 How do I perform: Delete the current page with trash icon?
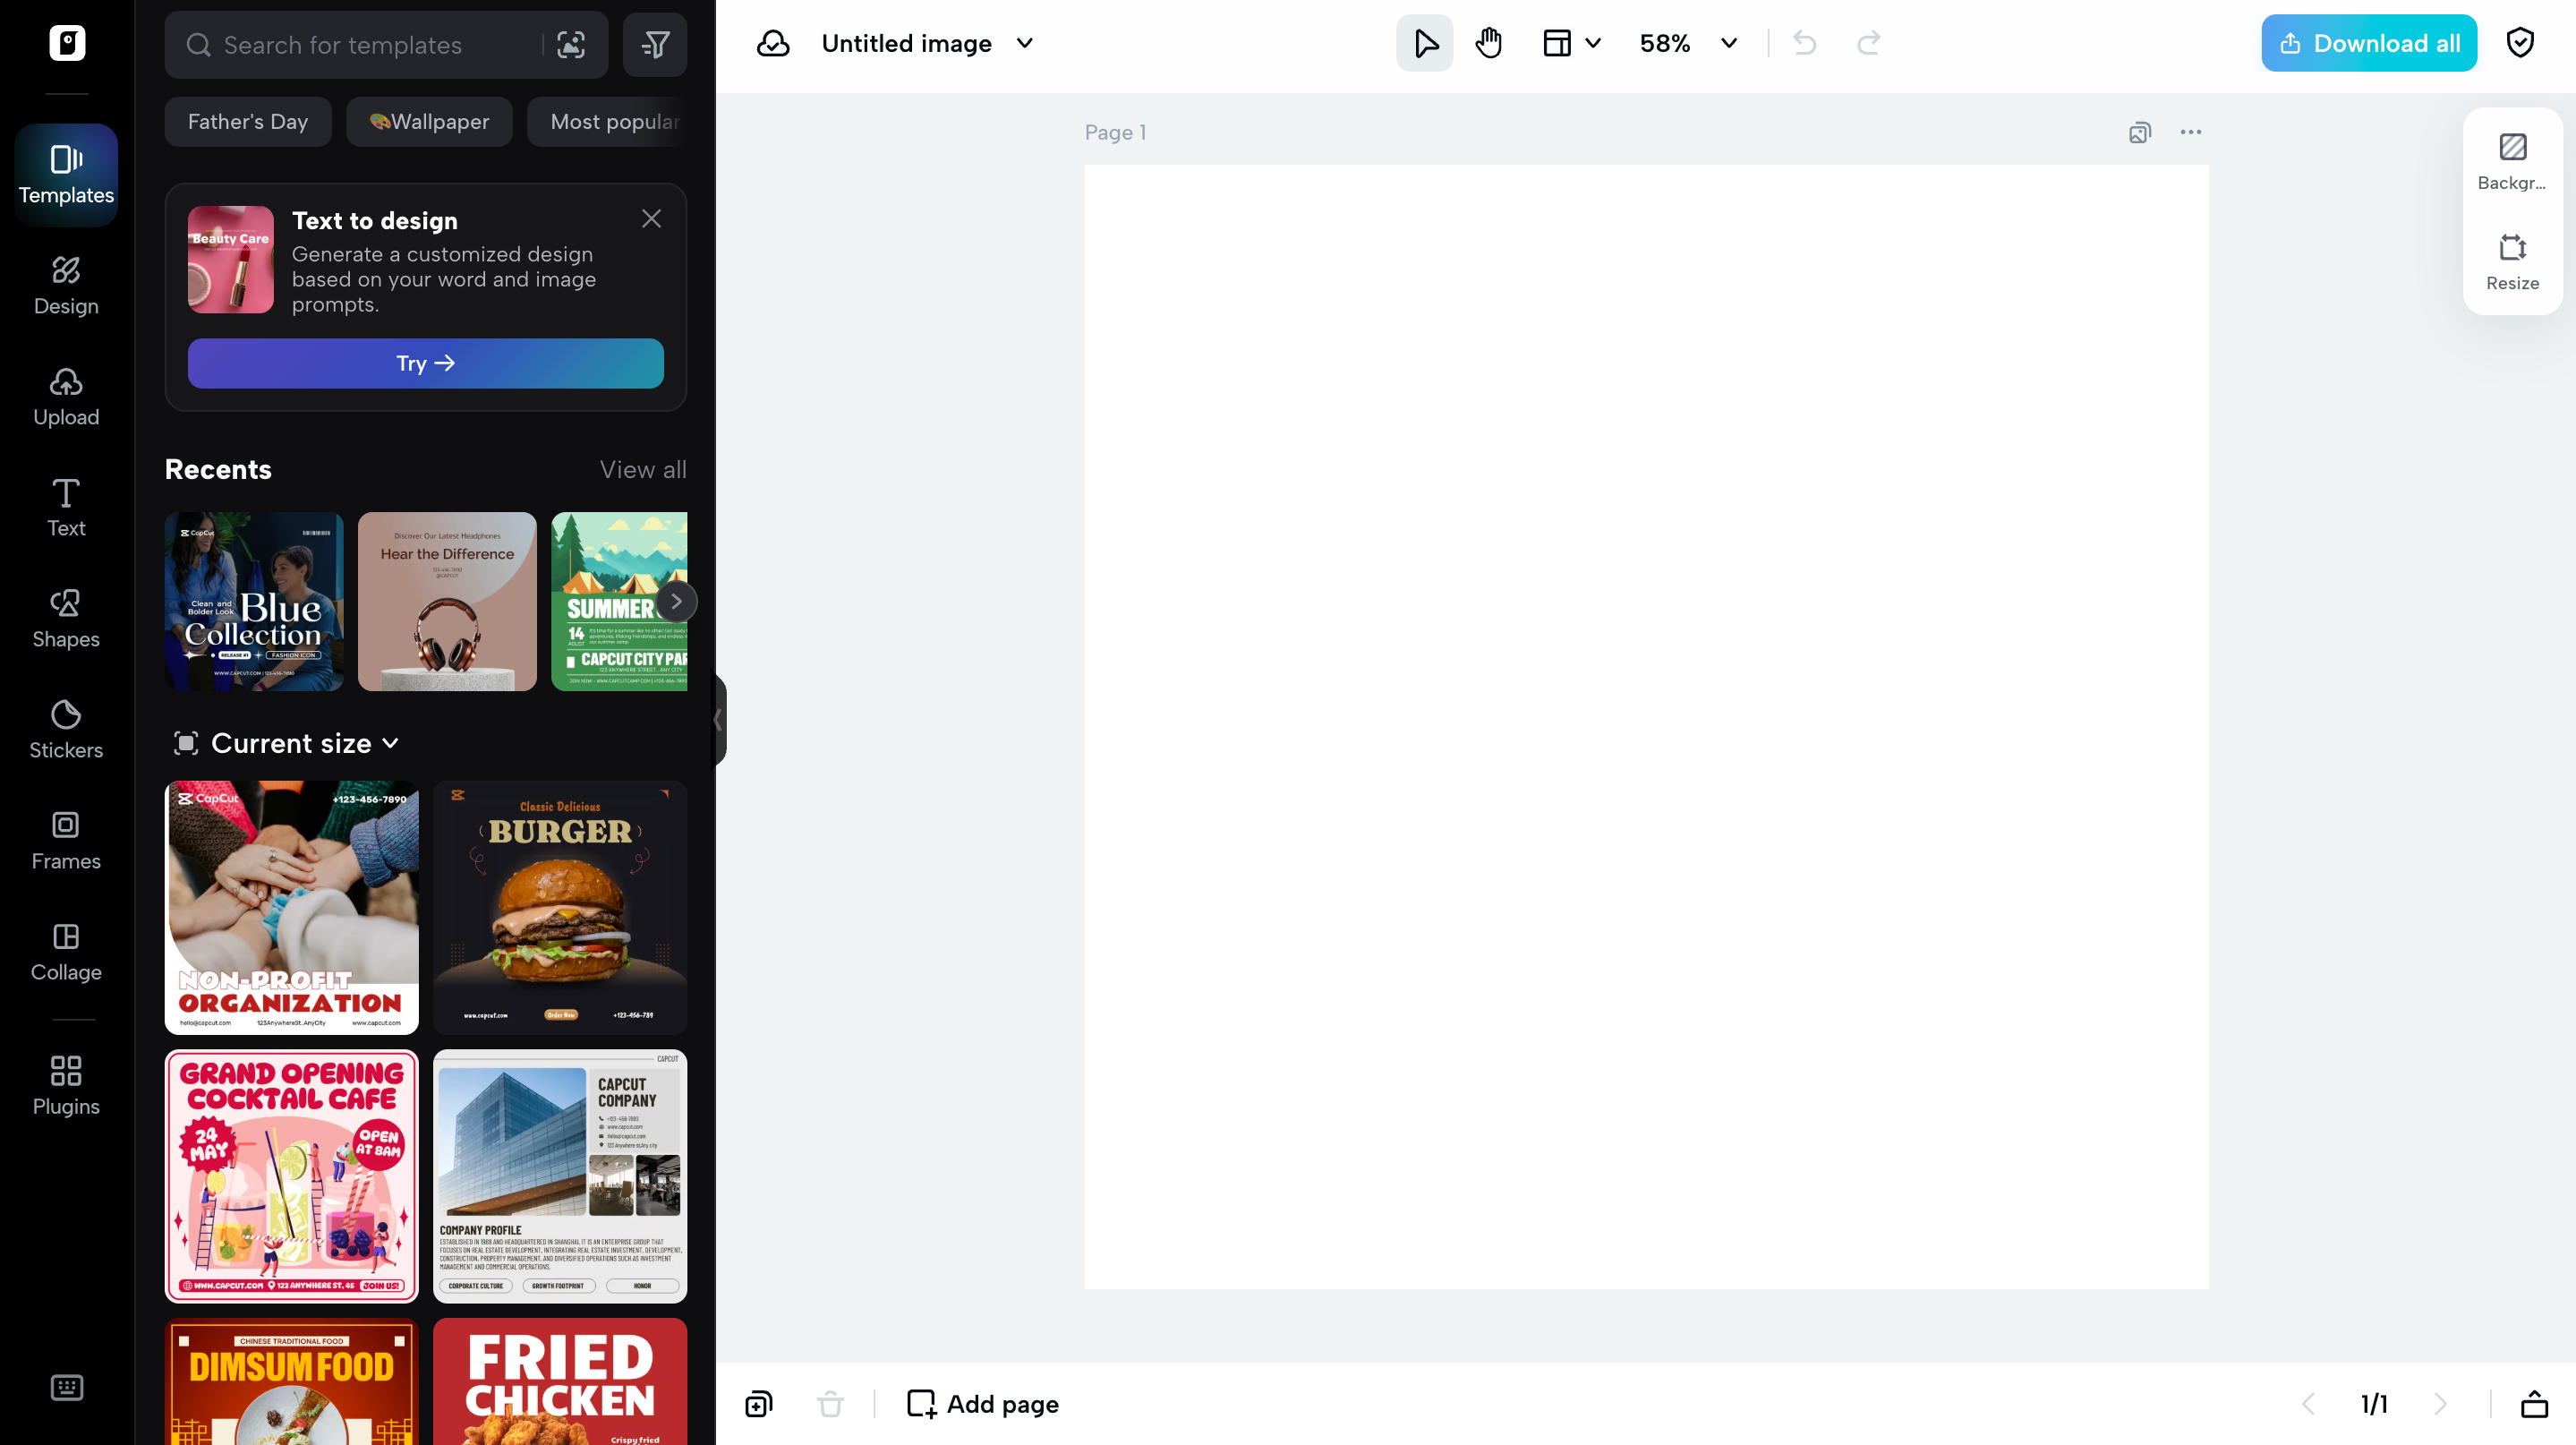pos(831,1404)
